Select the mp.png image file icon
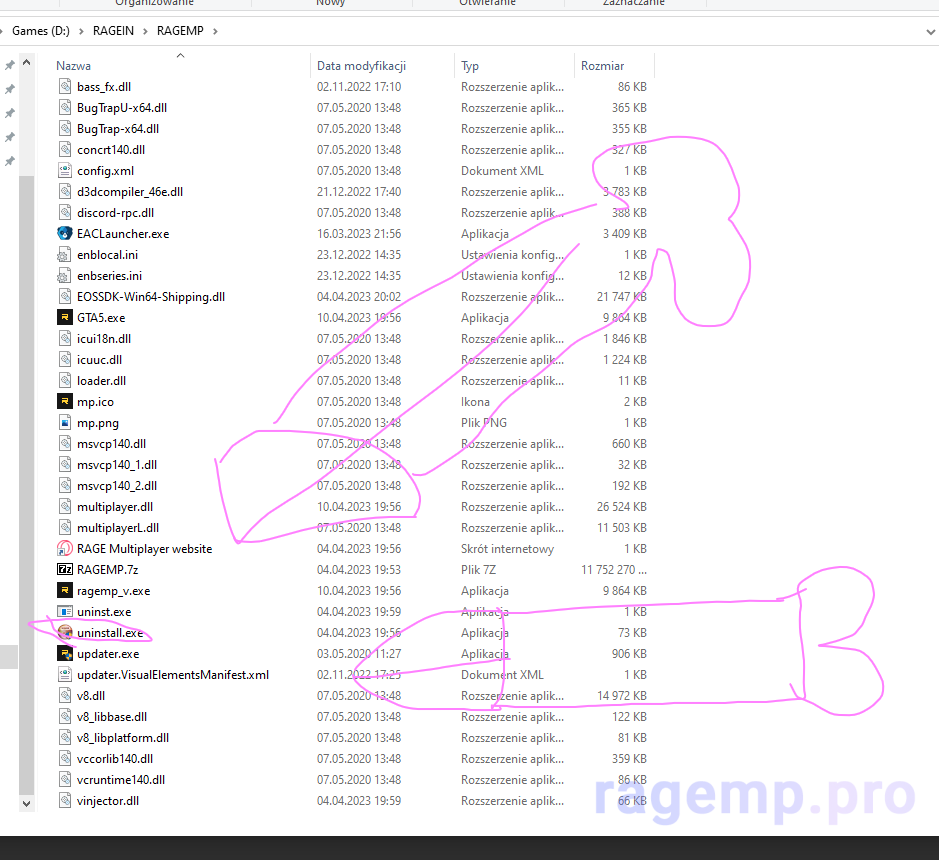This screenshot has width=939, height=860. click(x=66, y=423)
